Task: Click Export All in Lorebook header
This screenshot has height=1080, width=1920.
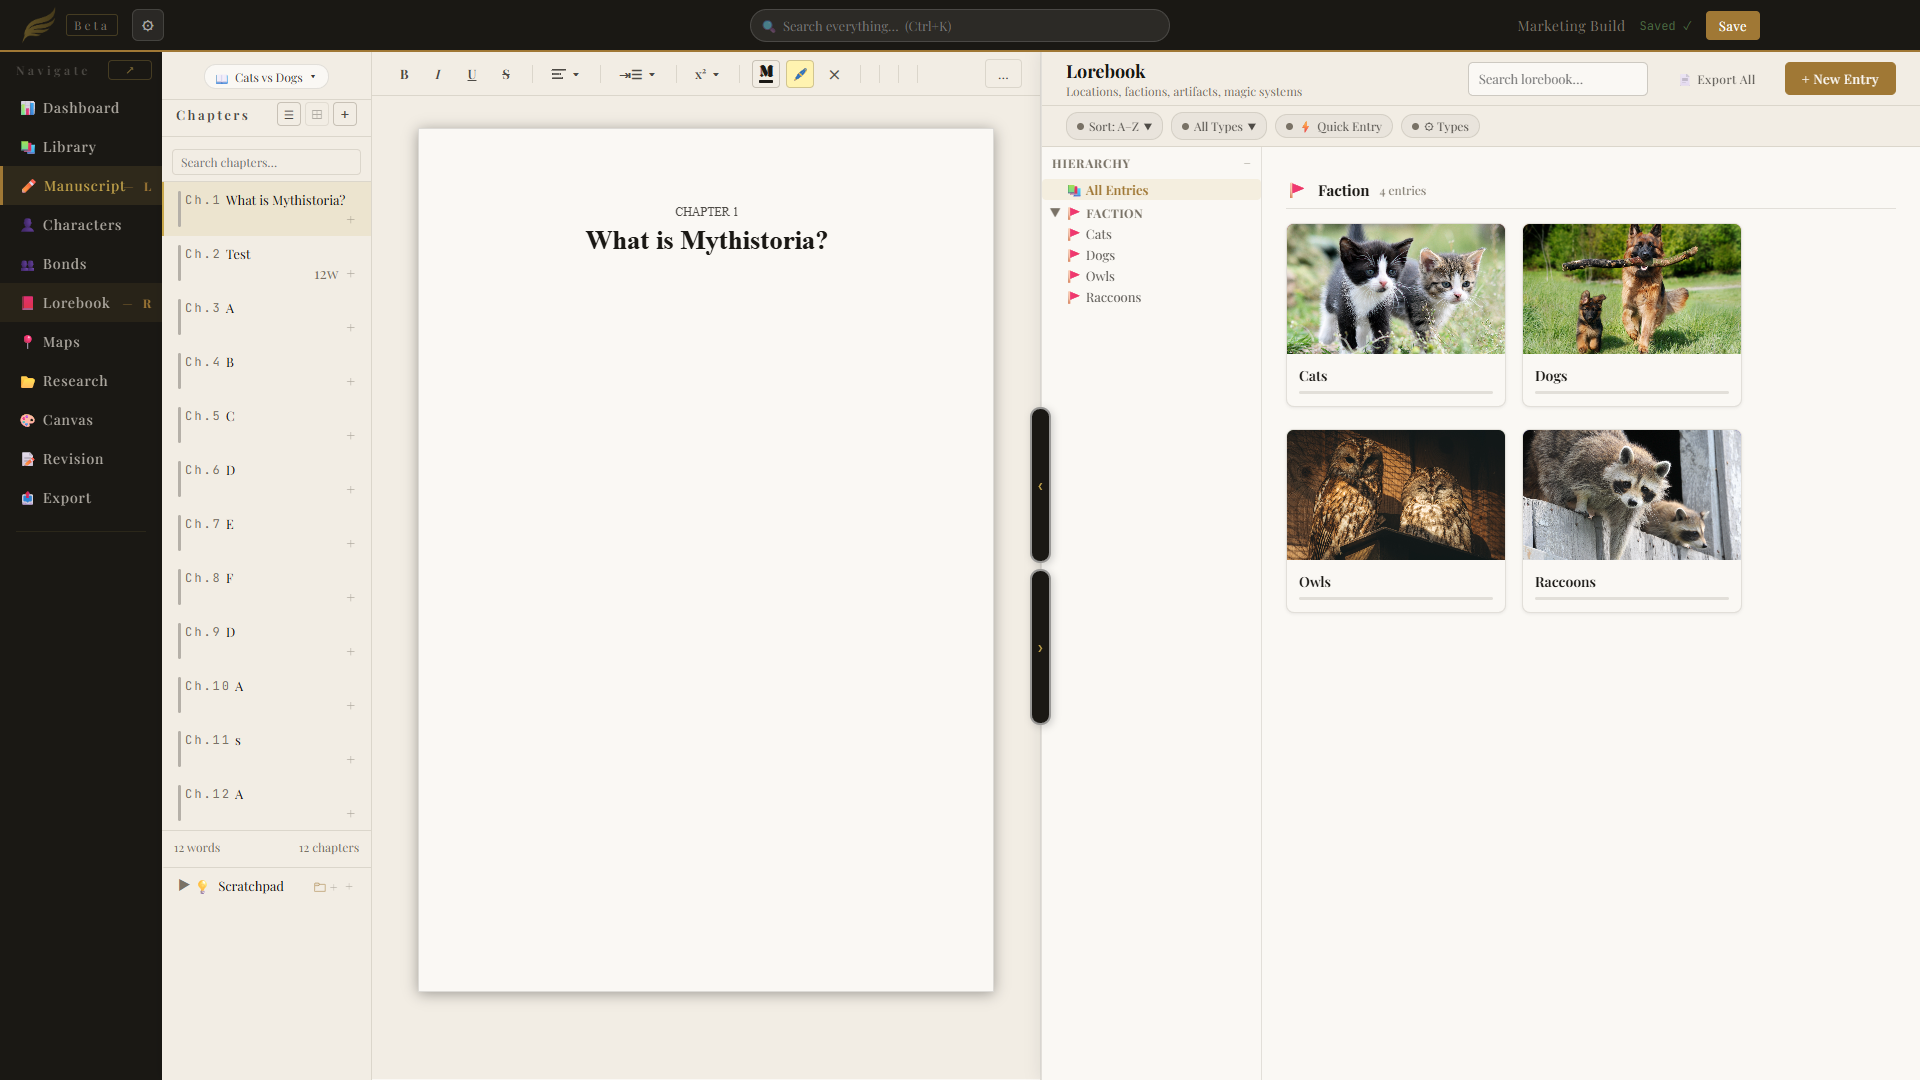Action: tap(1717, 79)
